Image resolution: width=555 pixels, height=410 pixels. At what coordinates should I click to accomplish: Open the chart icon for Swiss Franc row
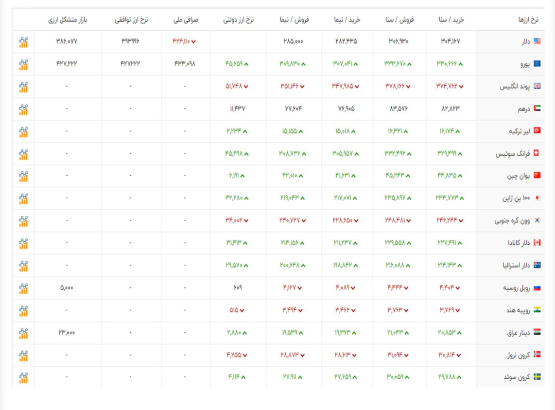(23, 154)
